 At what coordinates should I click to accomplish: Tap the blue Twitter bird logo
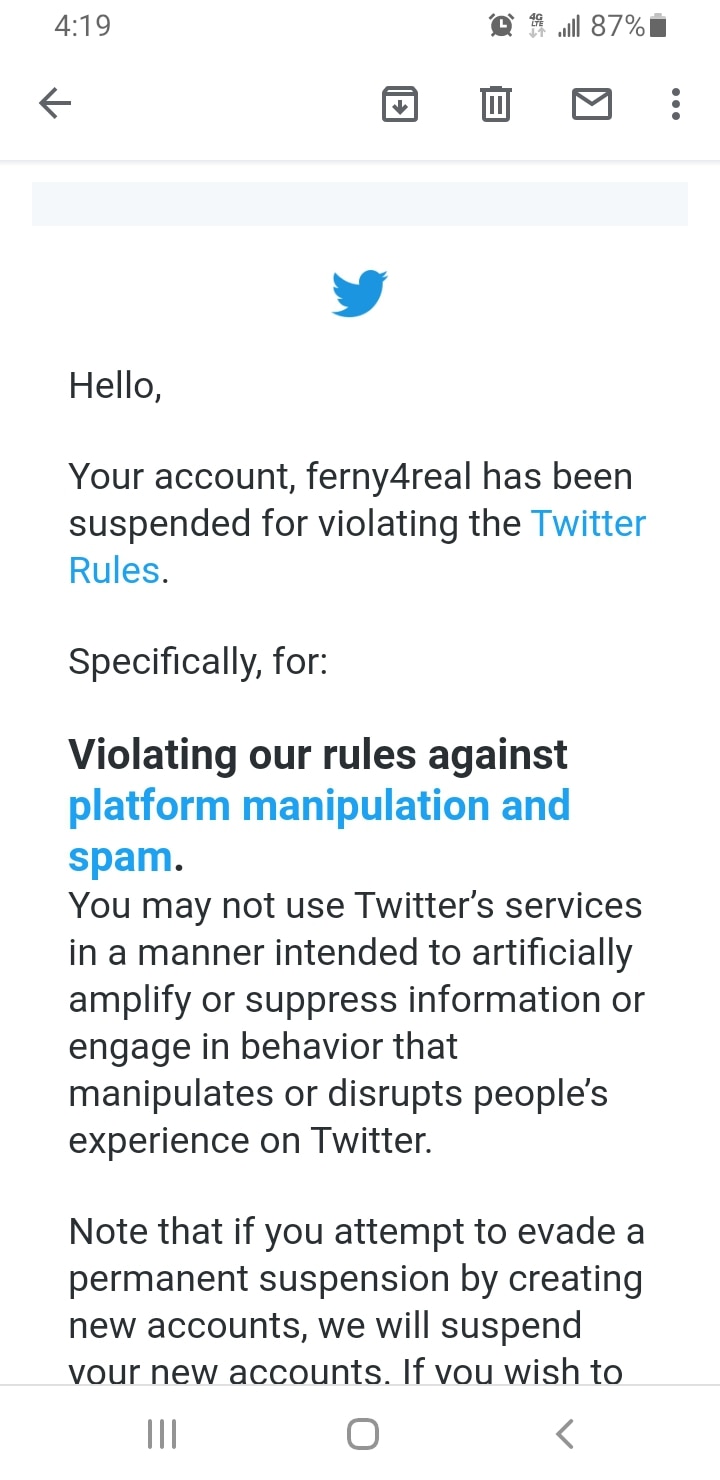359,293
